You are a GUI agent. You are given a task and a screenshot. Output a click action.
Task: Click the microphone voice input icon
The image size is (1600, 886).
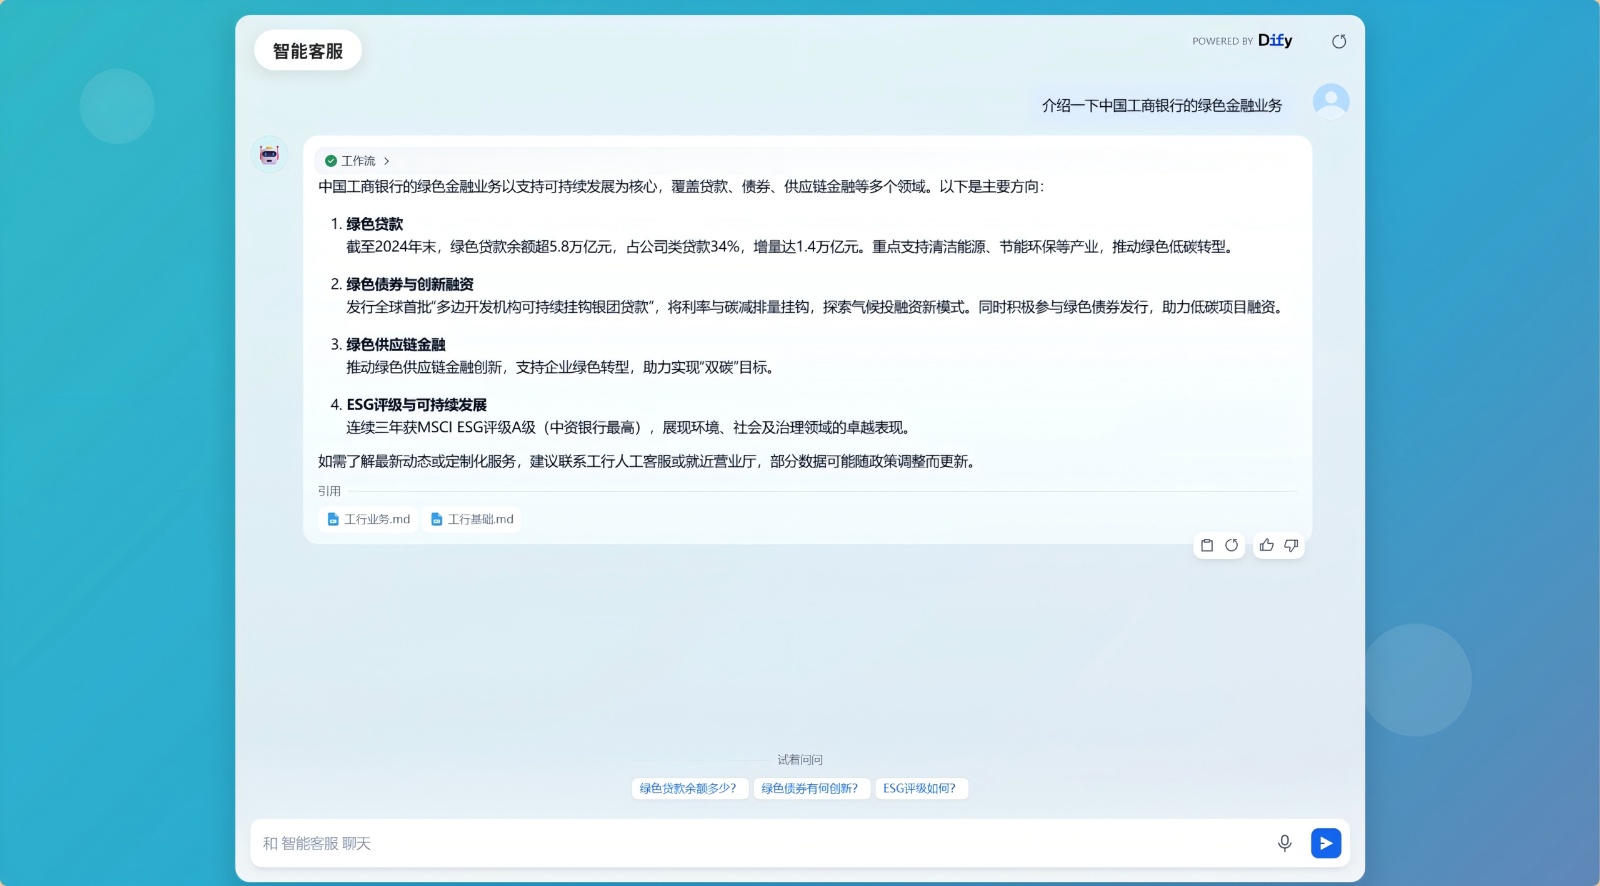tap(1285, 843)
